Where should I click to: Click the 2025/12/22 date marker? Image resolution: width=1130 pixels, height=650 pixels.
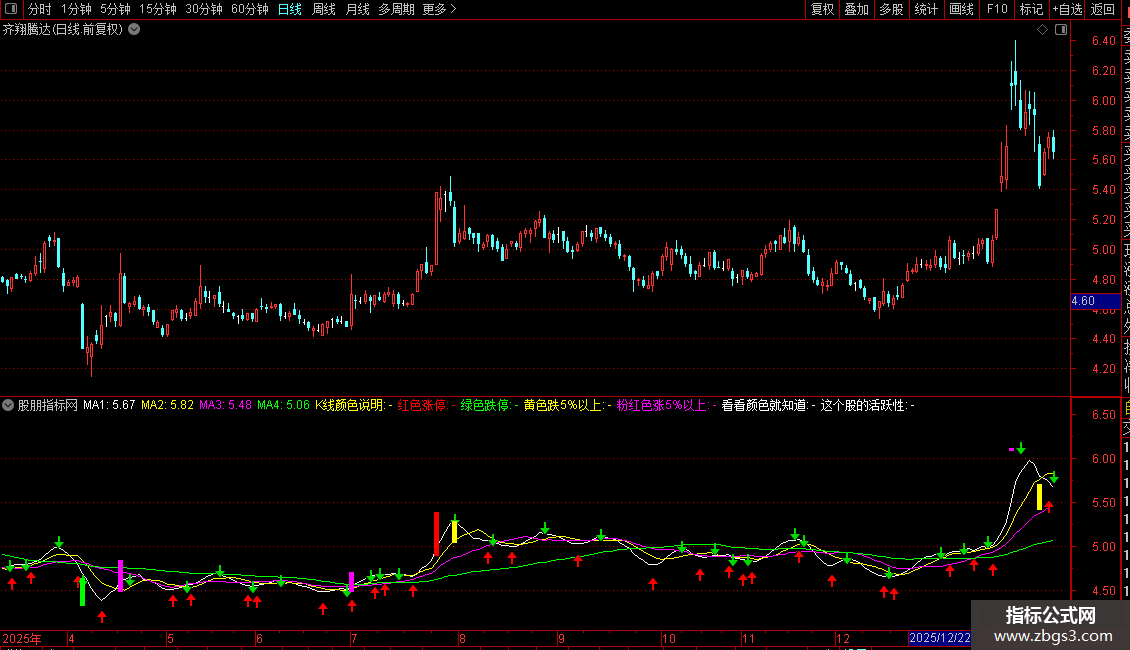coord(940,638)
